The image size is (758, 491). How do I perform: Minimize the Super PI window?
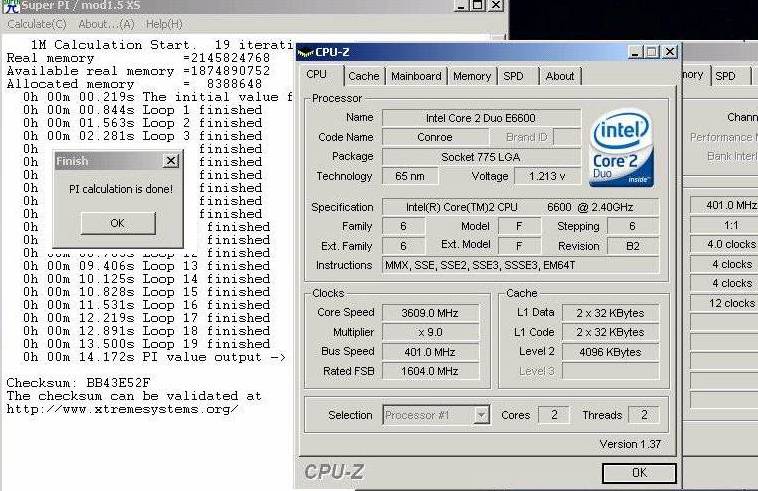coord(461,5)
